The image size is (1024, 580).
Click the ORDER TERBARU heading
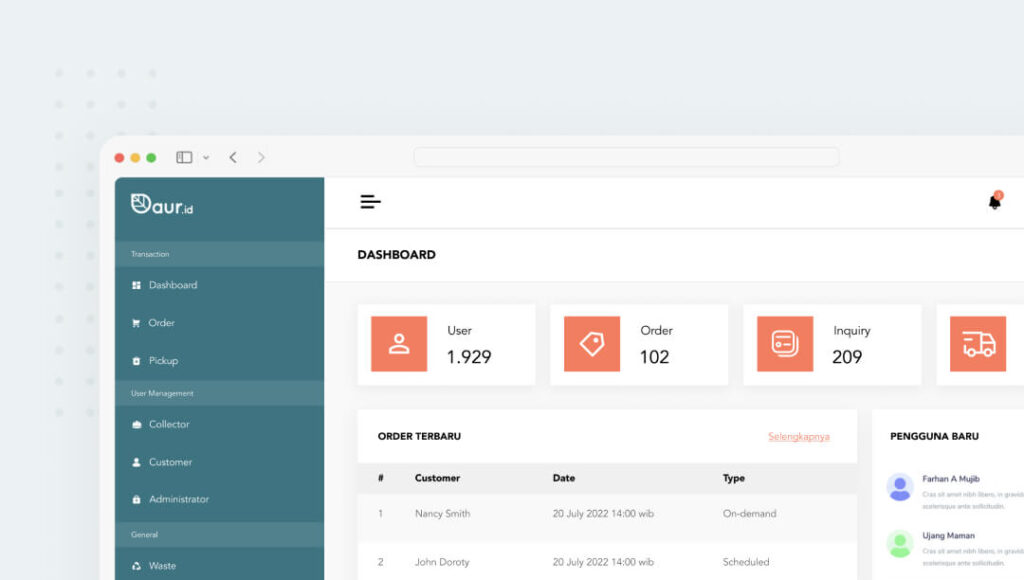[x=419, y=436]
